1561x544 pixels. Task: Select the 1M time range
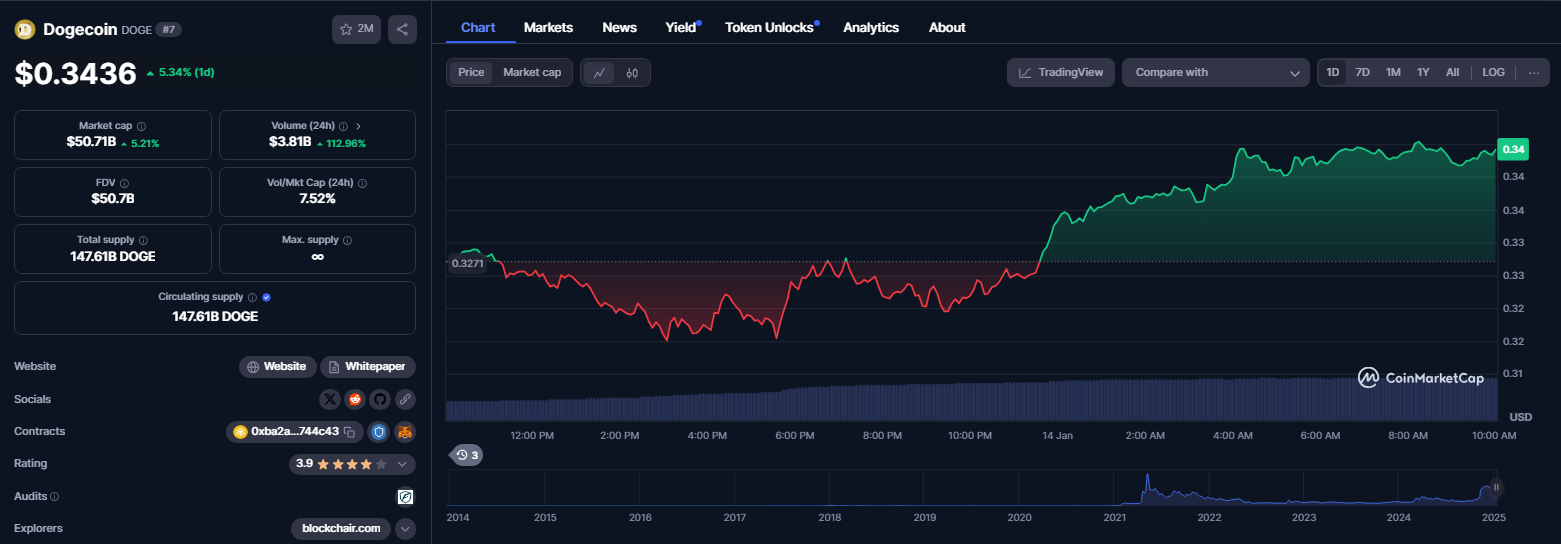pyautogui.click(x=1393, y=72)
